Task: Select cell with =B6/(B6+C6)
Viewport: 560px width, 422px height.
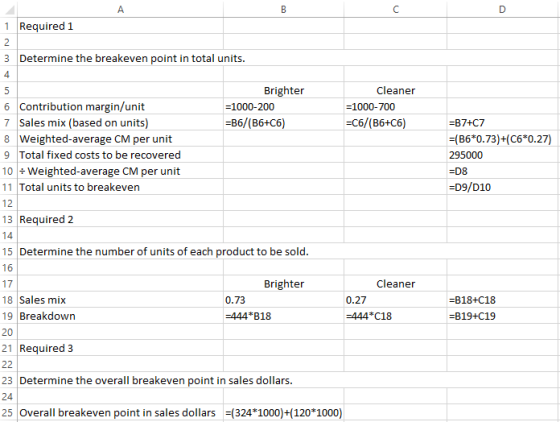Action: click(x=284, y=122)
